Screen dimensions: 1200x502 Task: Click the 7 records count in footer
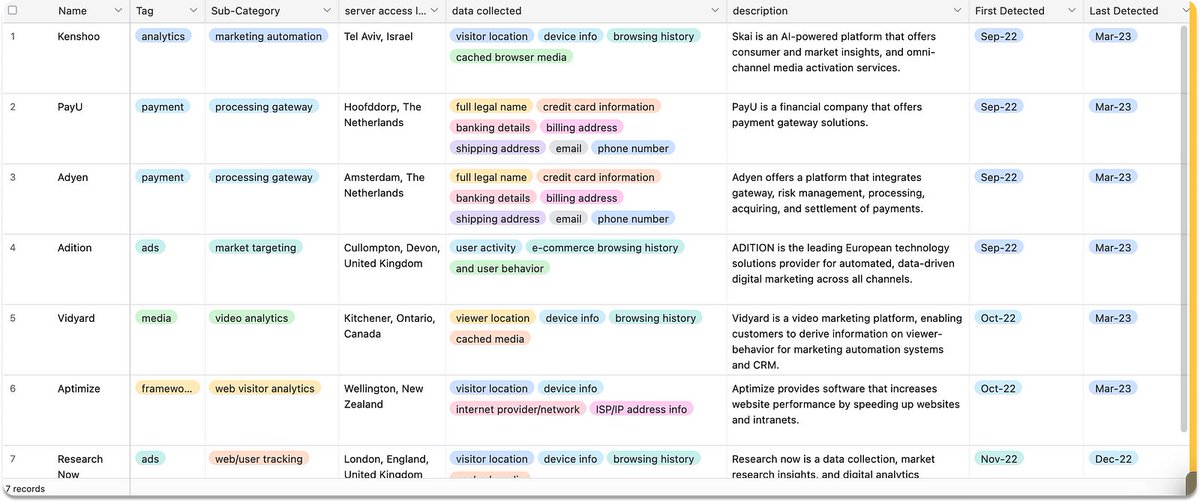pos(26,489)
